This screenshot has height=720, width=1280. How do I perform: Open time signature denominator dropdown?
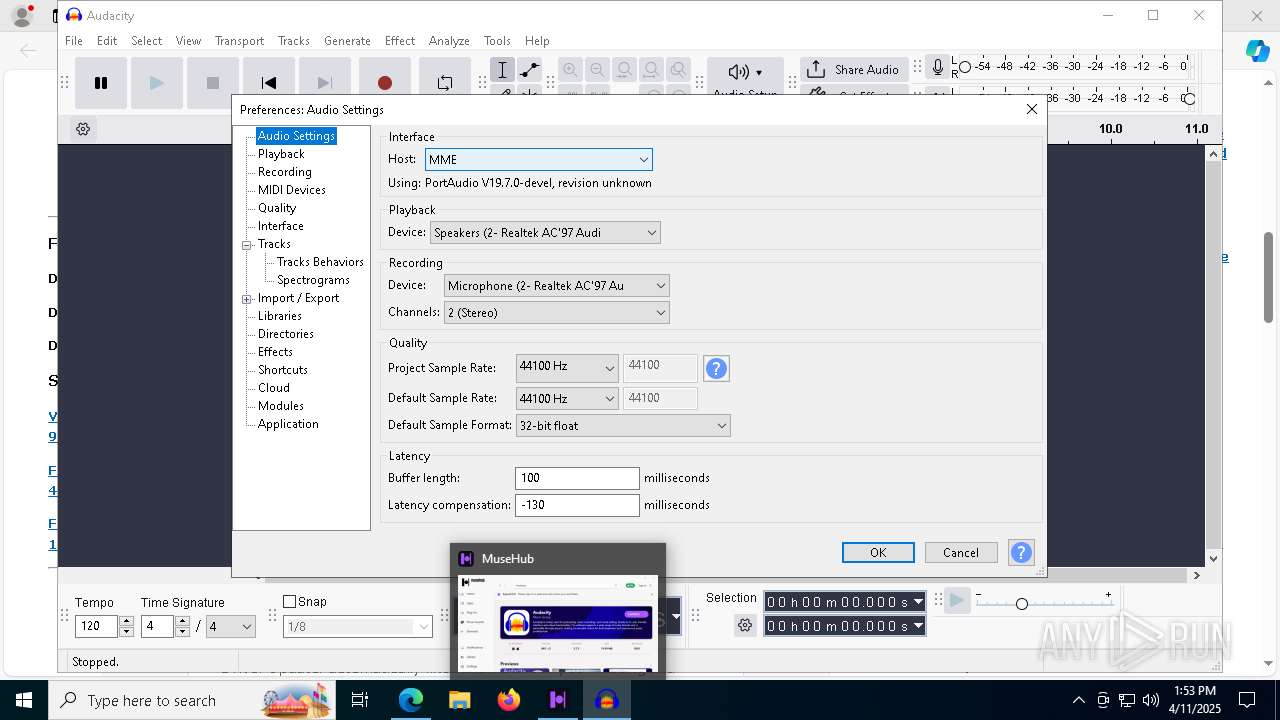tap(230, 626)
